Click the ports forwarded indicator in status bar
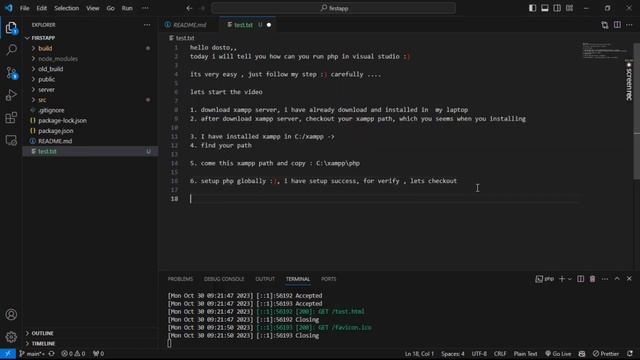 click(98, 353)
